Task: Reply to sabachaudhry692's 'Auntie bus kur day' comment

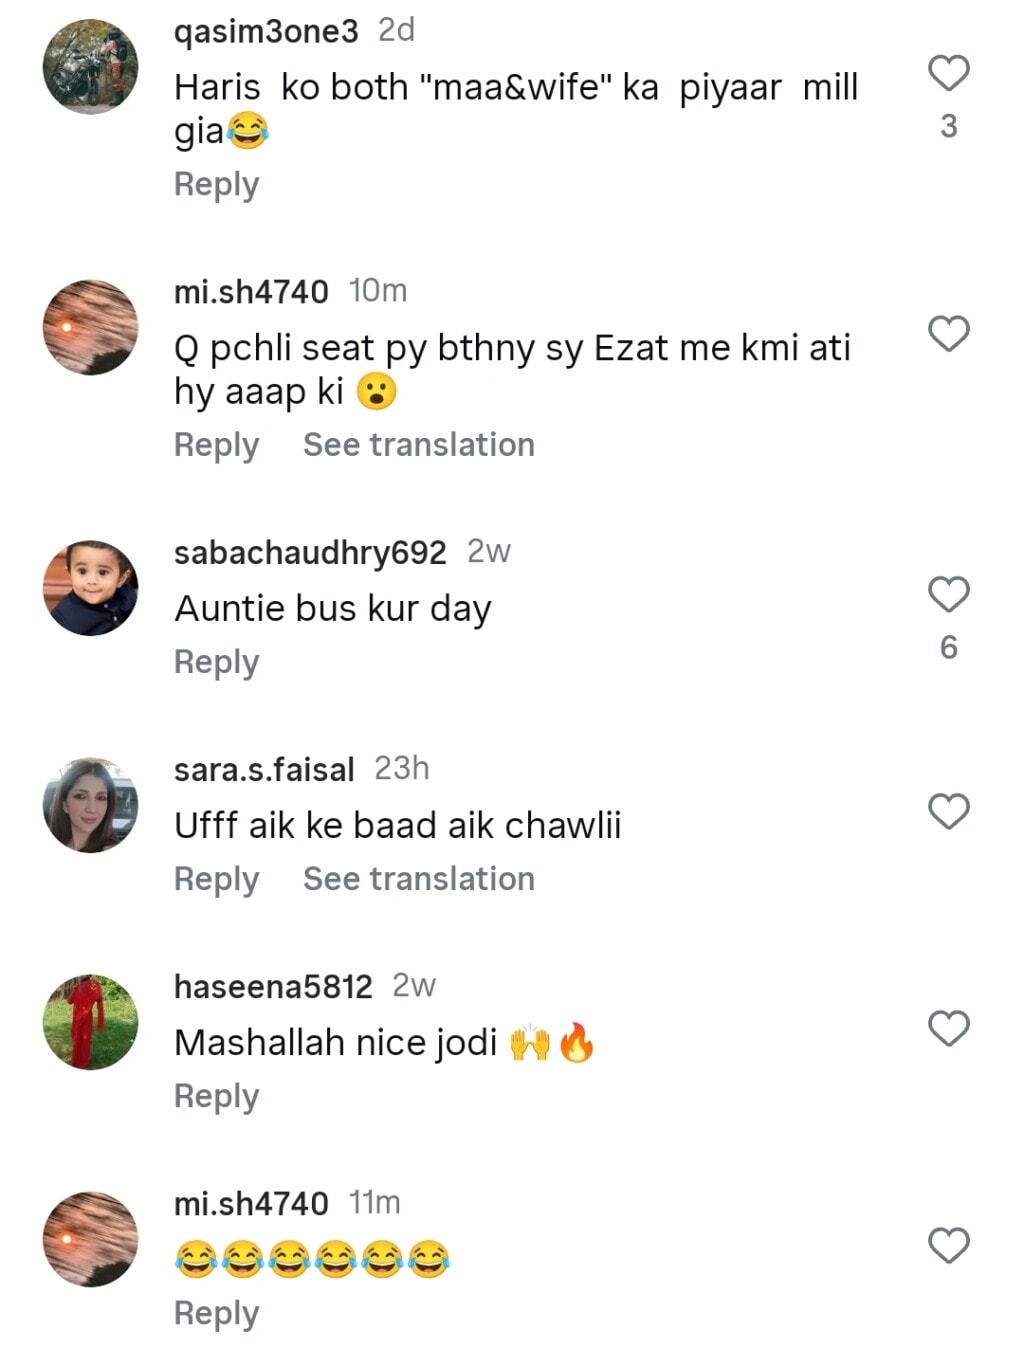Action: point(216,662)
